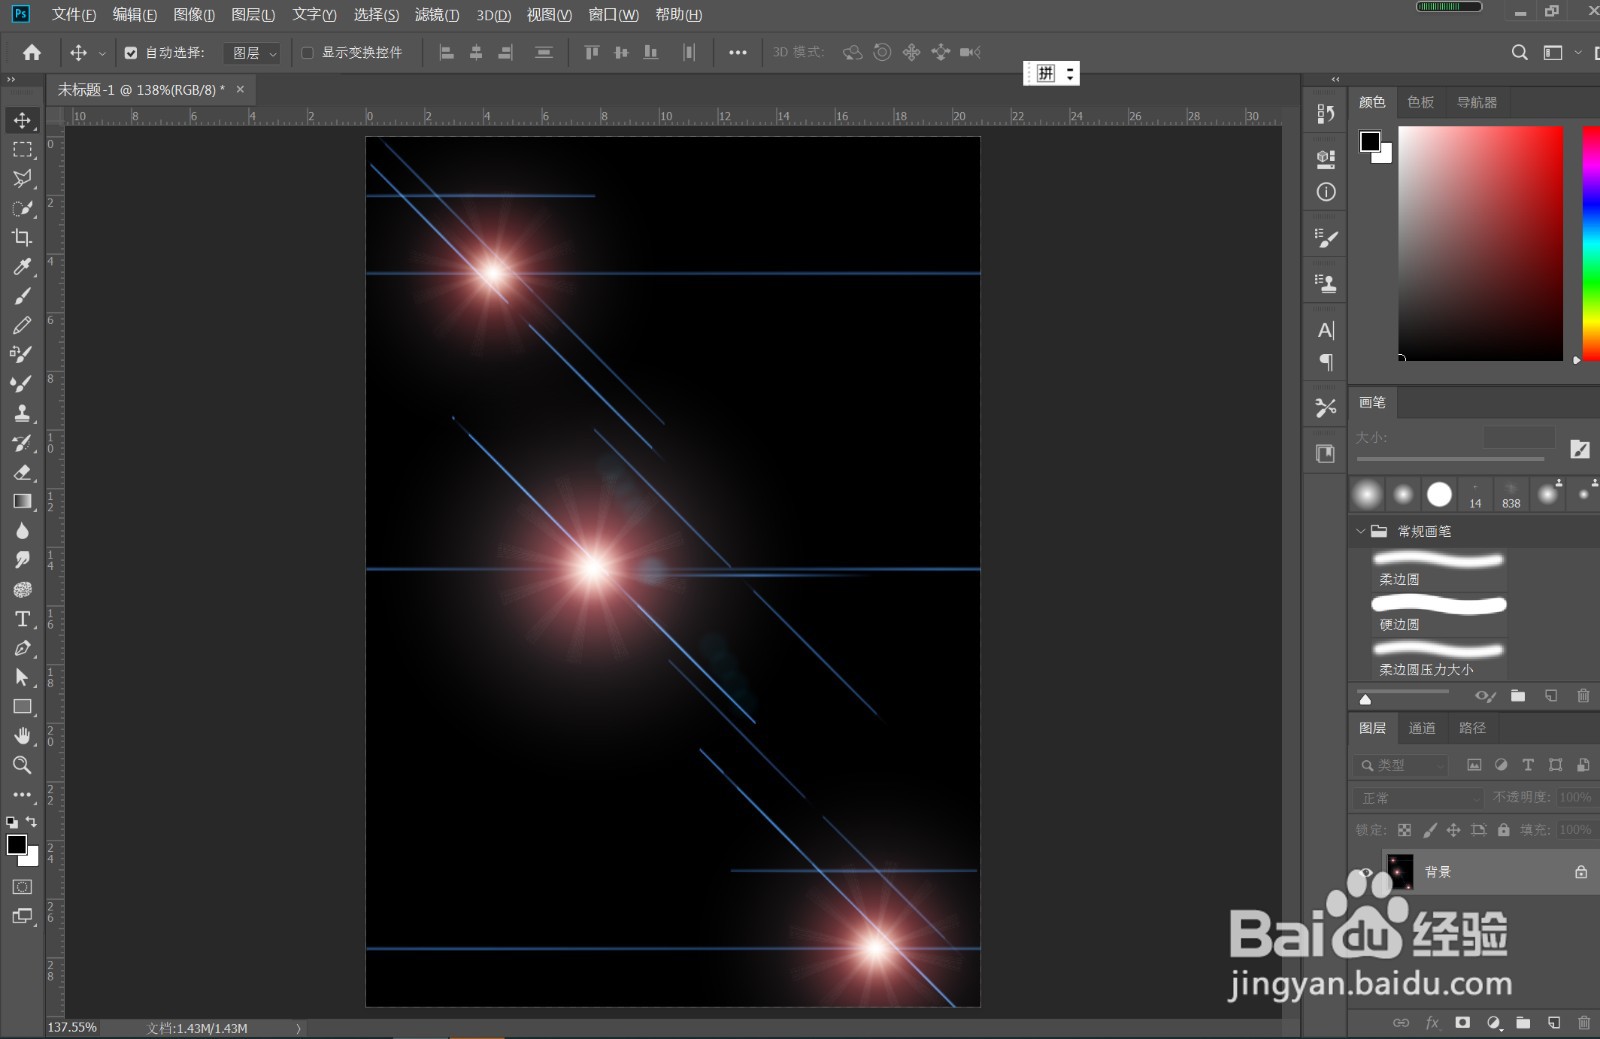Go to the Home screen icon
The height and width of the screenshot is (1039, 1600).
coord(32,52)
